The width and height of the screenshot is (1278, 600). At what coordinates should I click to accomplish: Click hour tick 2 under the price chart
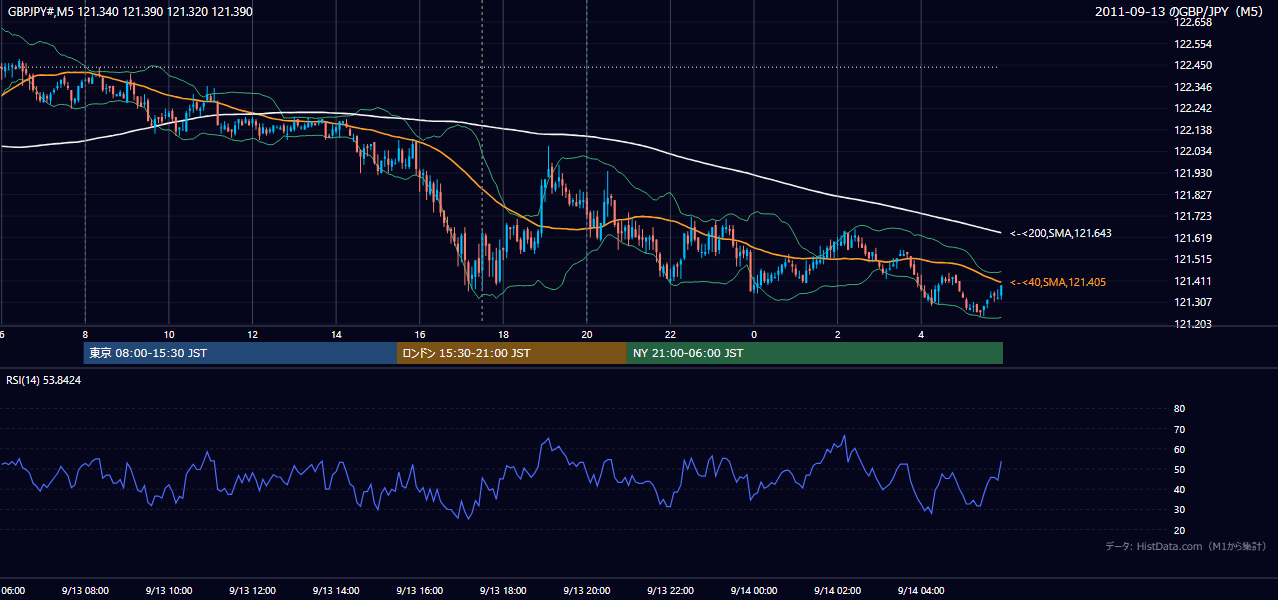(x=837, y=334)
